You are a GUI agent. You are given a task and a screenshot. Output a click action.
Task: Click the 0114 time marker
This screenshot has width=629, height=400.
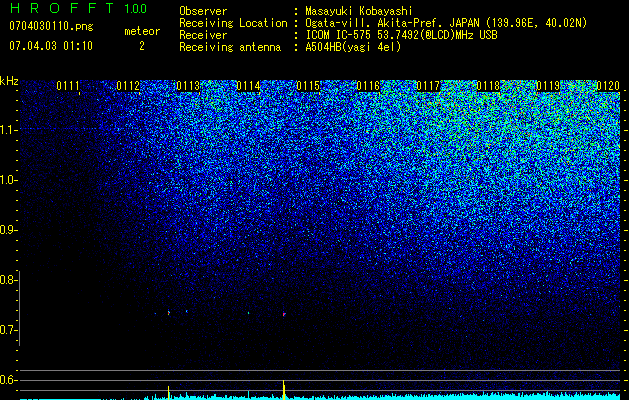pyautogui.click(x=248, y=86)
